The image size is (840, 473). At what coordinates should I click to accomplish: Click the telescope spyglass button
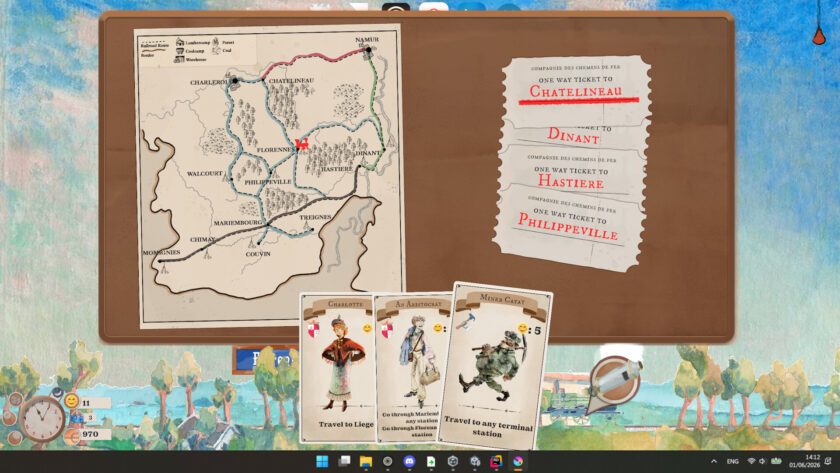click(615, 382)
